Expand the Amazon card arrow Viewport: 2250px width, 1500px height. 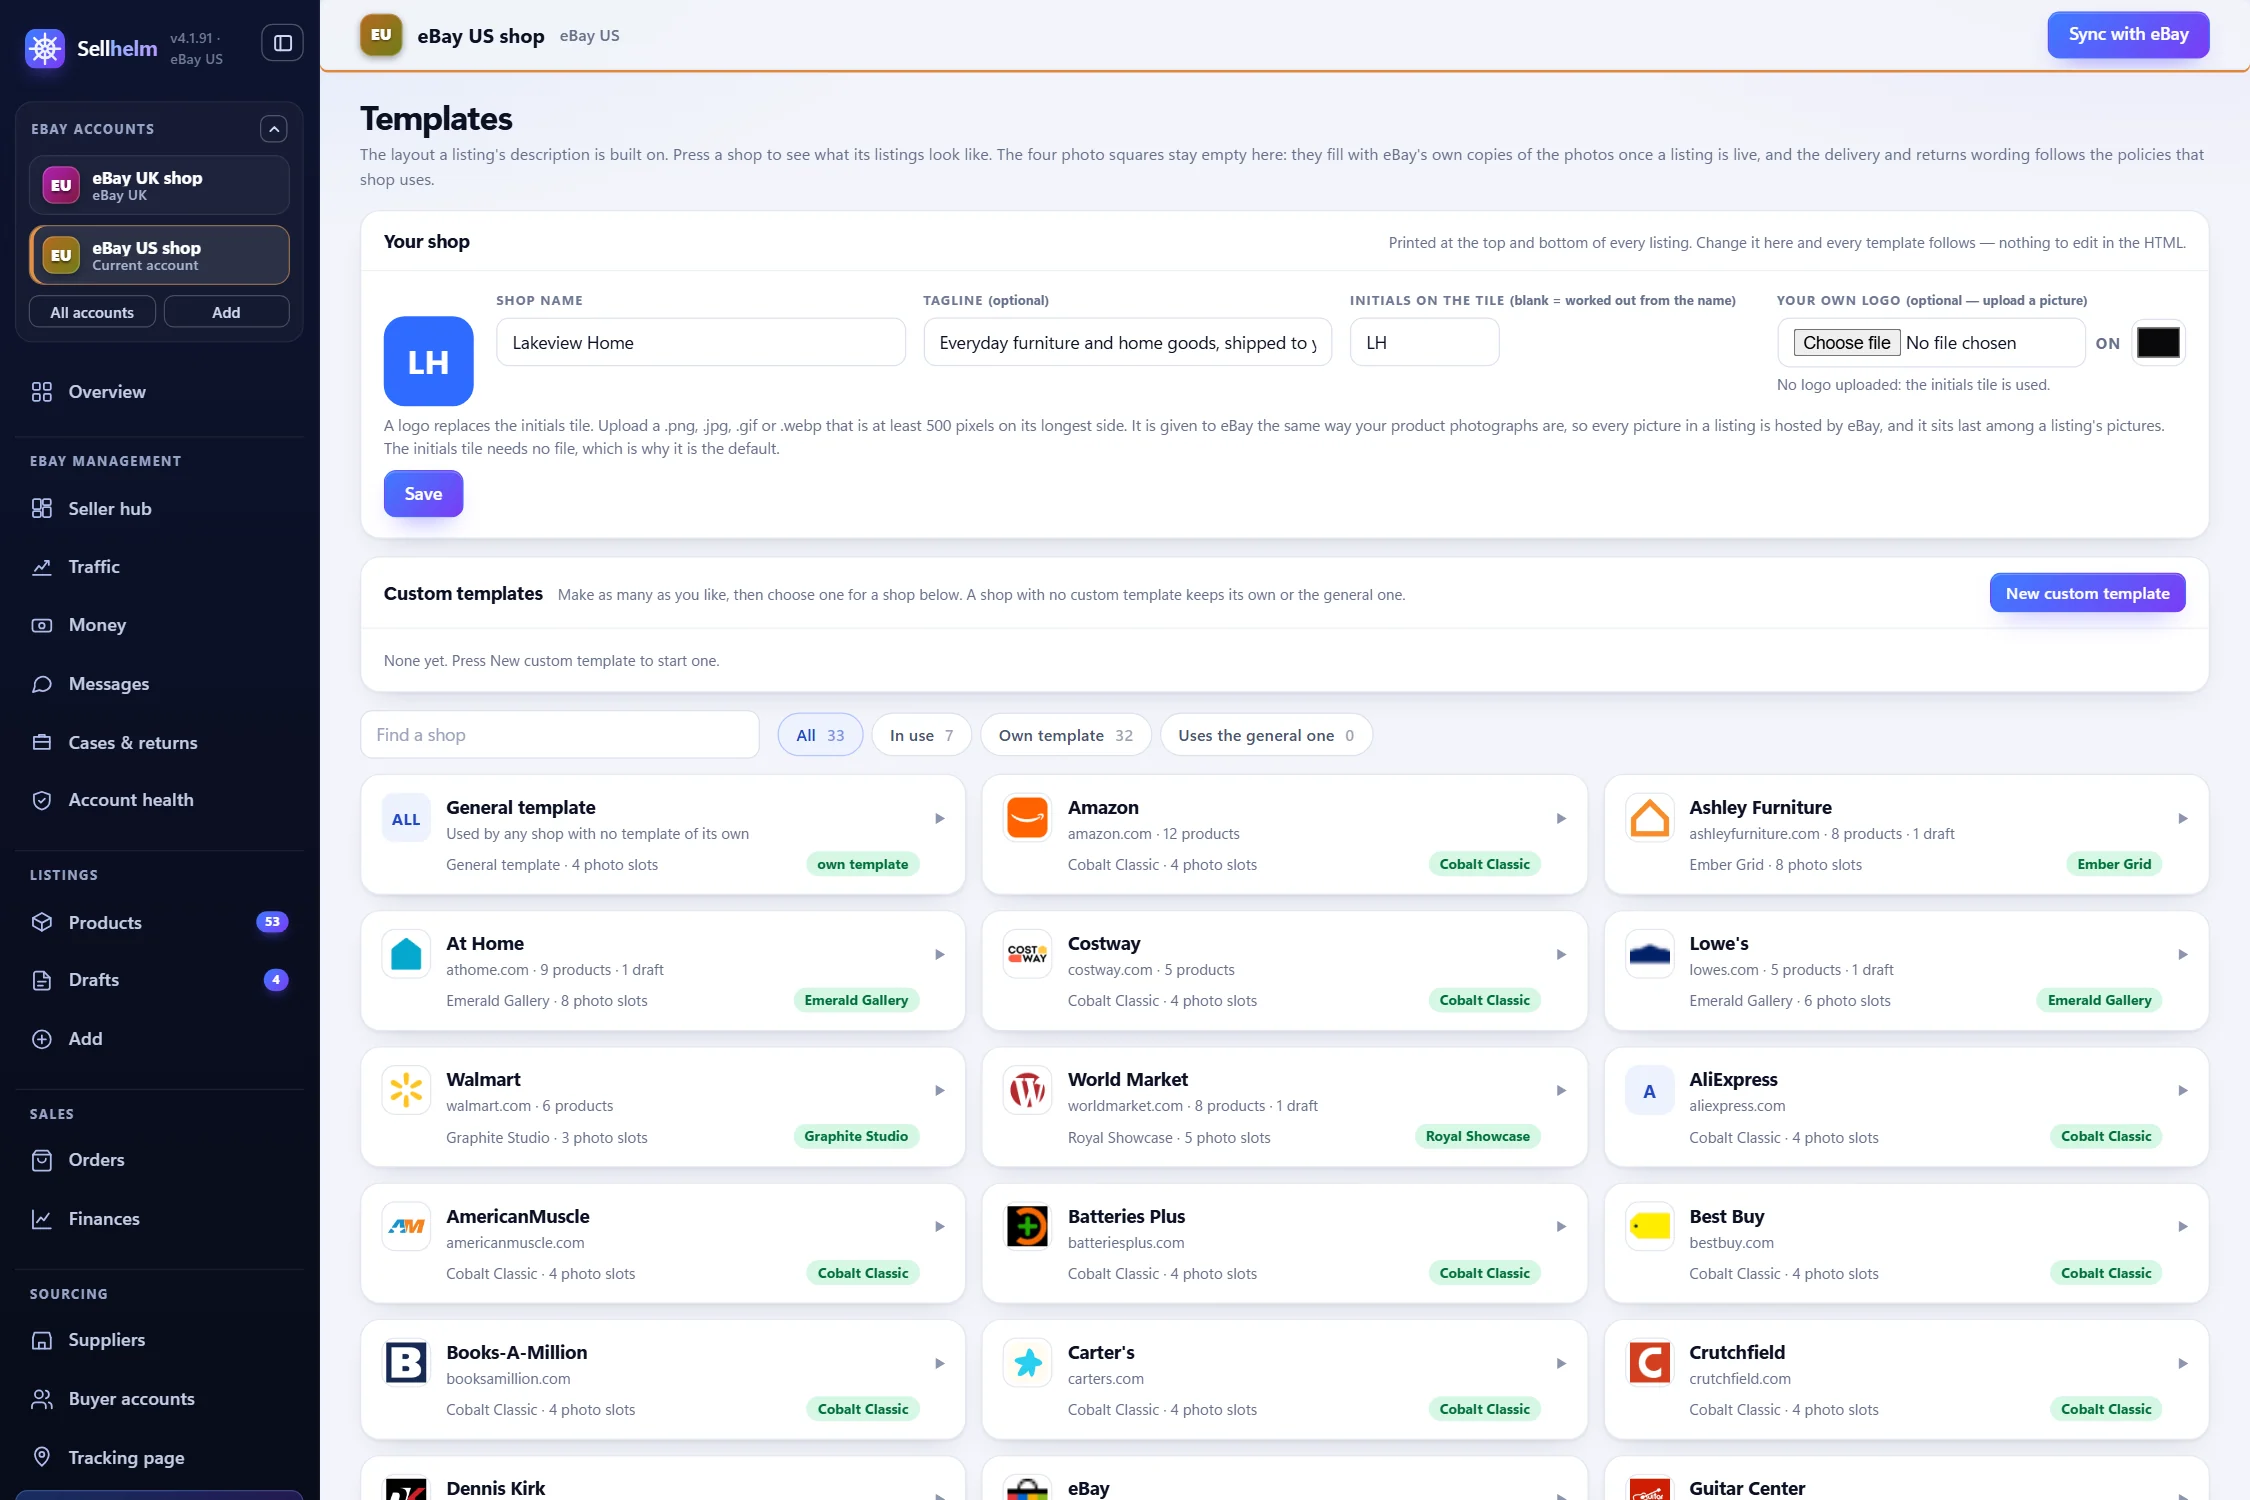1561,819
